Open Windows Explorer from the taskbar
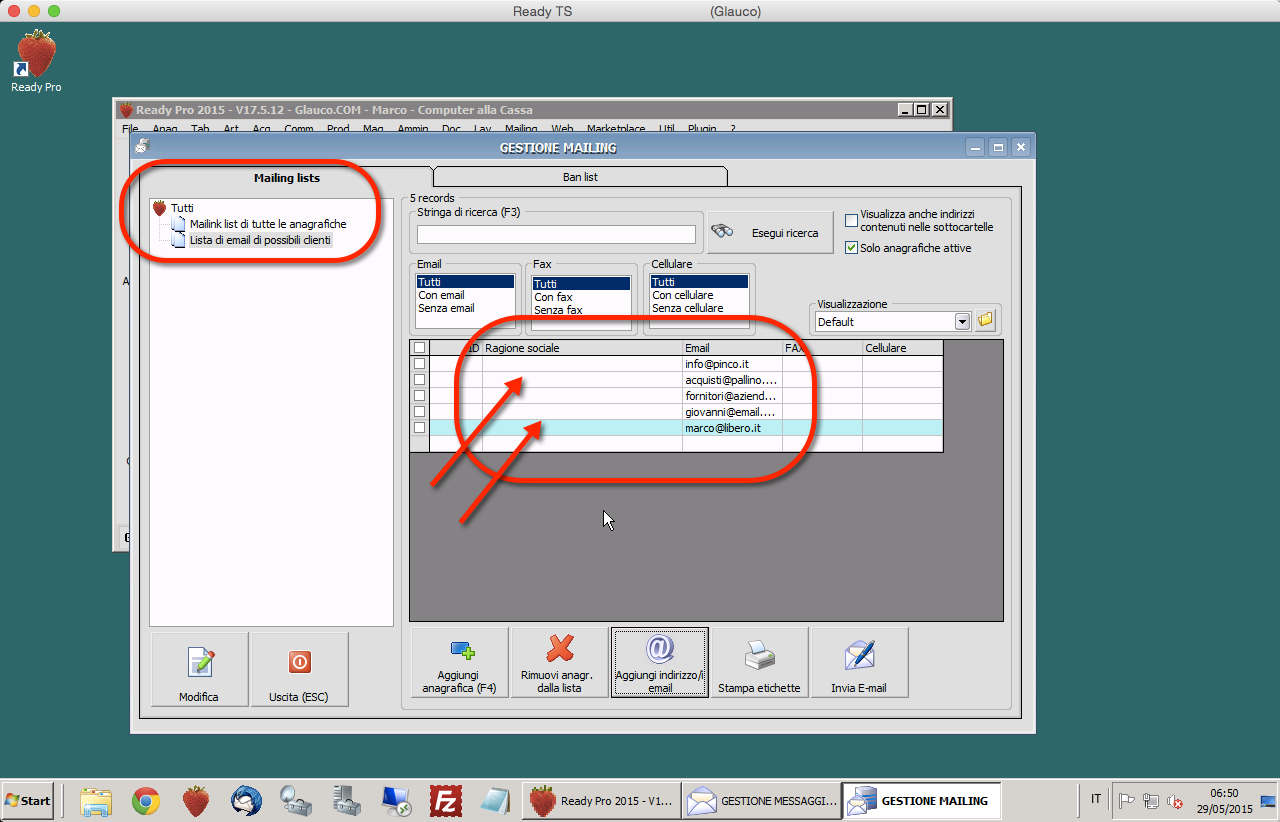 (x=96, y=800)
